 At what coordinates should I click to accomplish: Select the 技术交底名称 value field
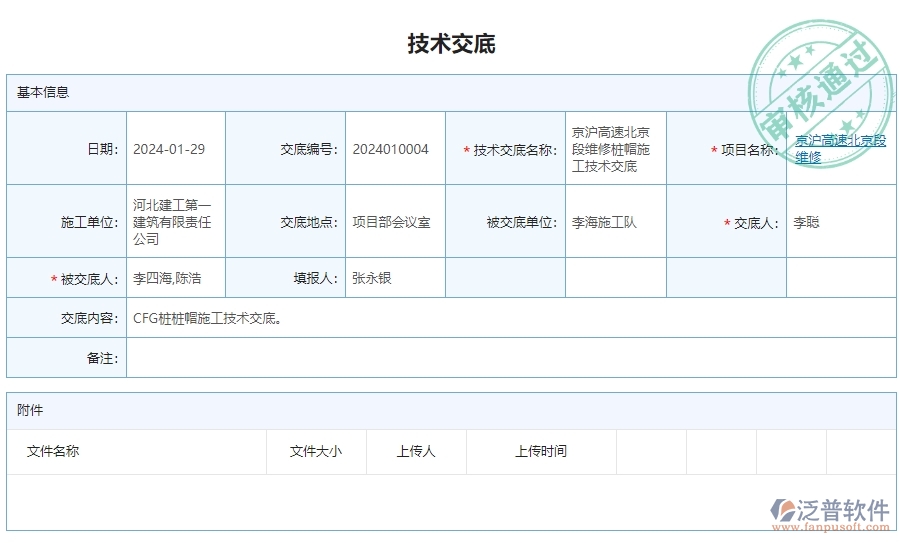coord(615,149)
